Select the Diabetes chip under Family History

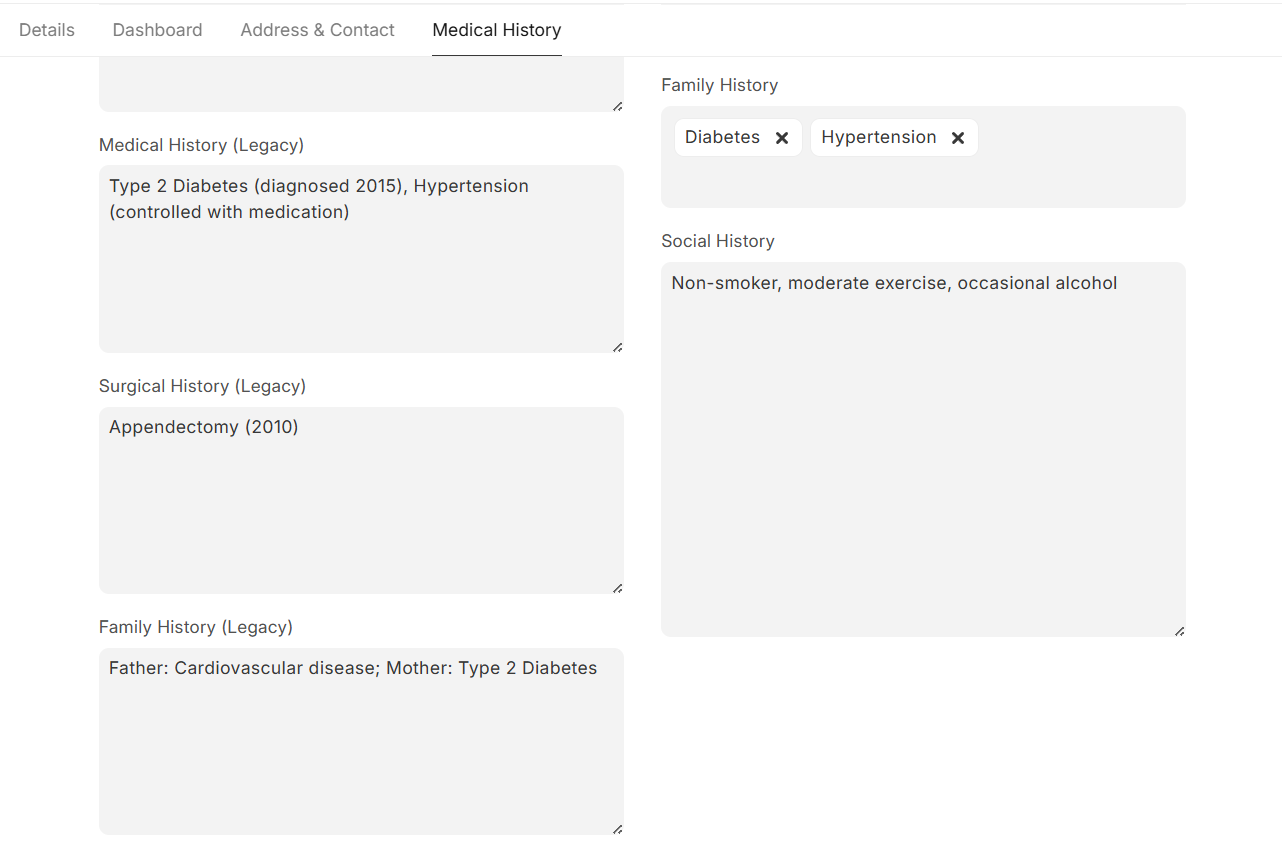click(722, 137)
